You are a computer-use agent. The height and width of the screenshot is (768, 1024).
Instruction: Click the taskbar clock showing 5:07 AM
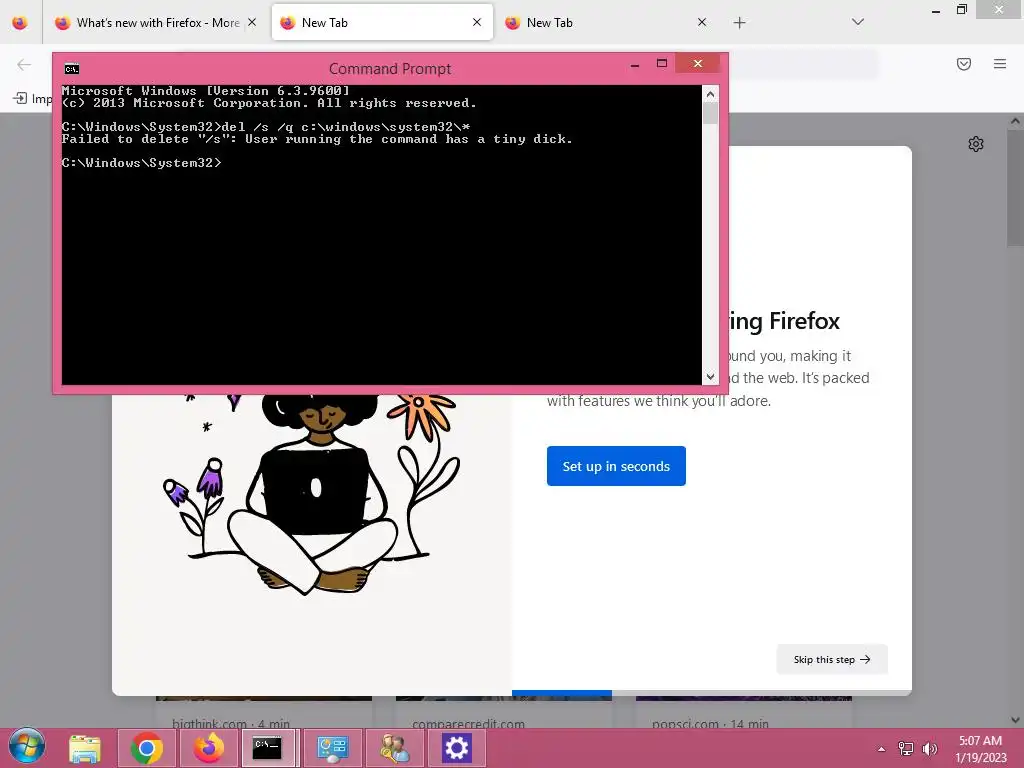(x=980, y=749)
